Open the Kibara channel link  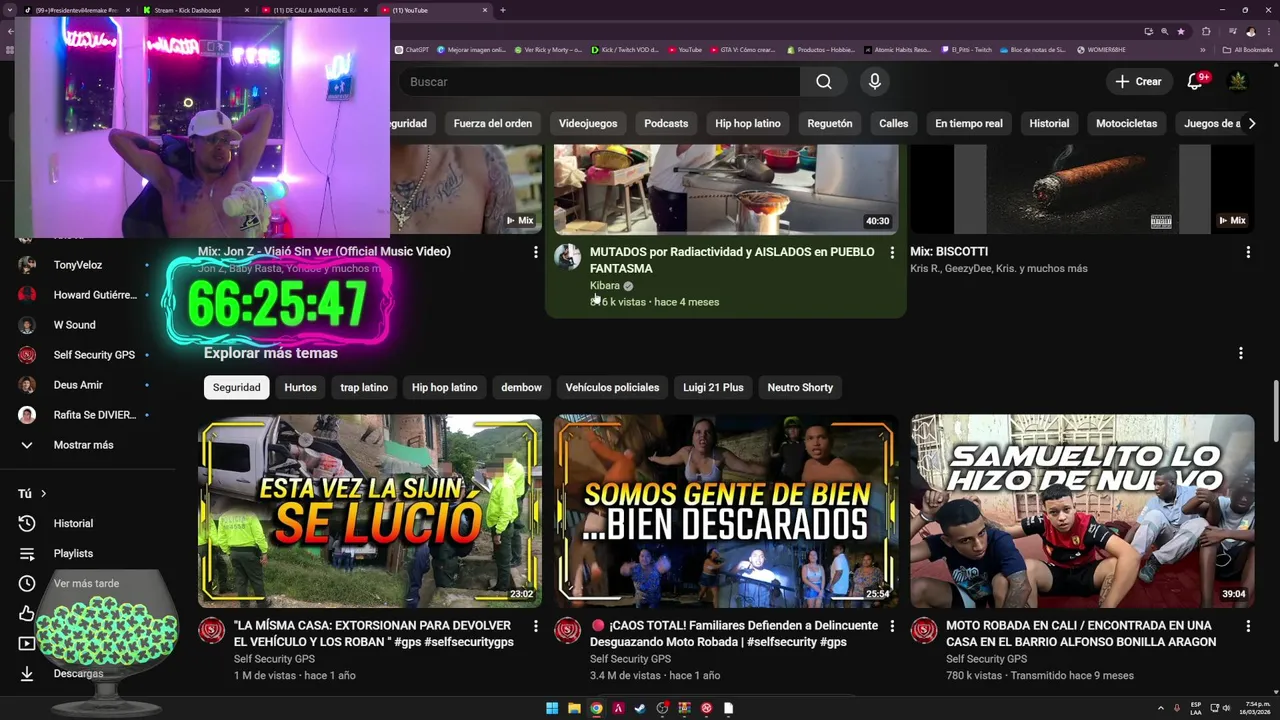click(605, 286)
